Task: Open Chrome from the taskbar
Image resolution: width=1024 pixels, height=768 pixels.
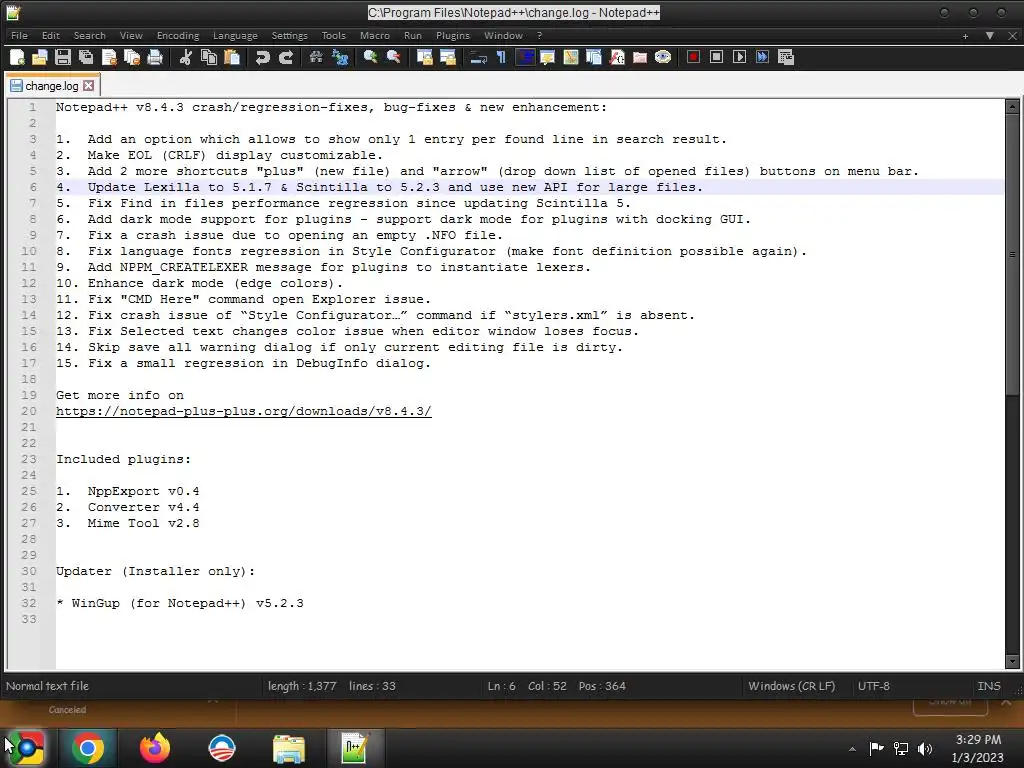Action: 88,748
